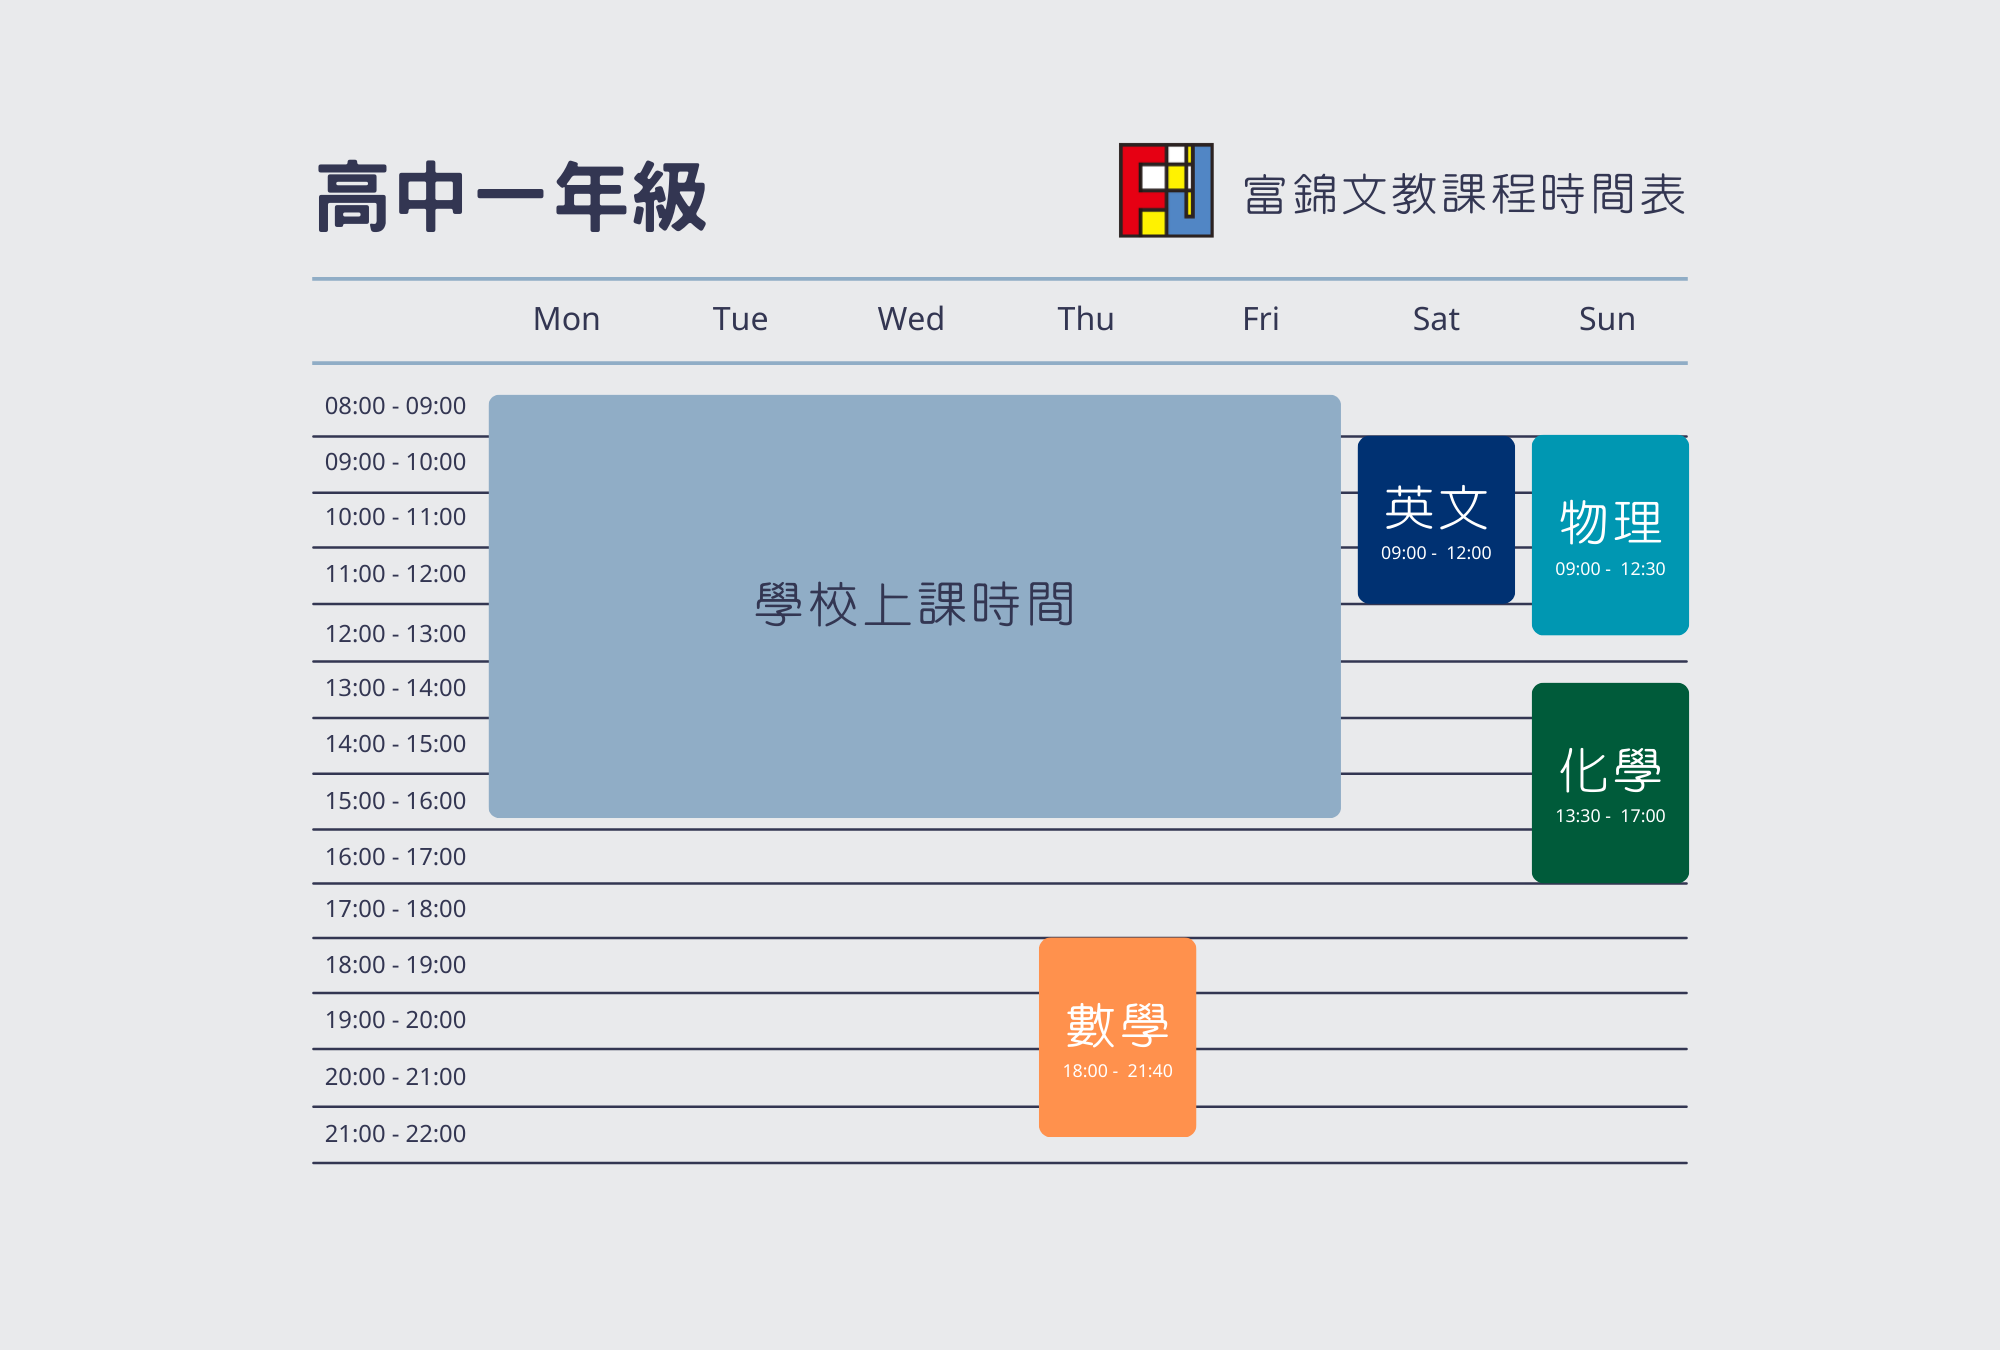Screen dimensions: 2000x1350
Task: Click the 17:00 - 18:00 time label
Action: 395,909
